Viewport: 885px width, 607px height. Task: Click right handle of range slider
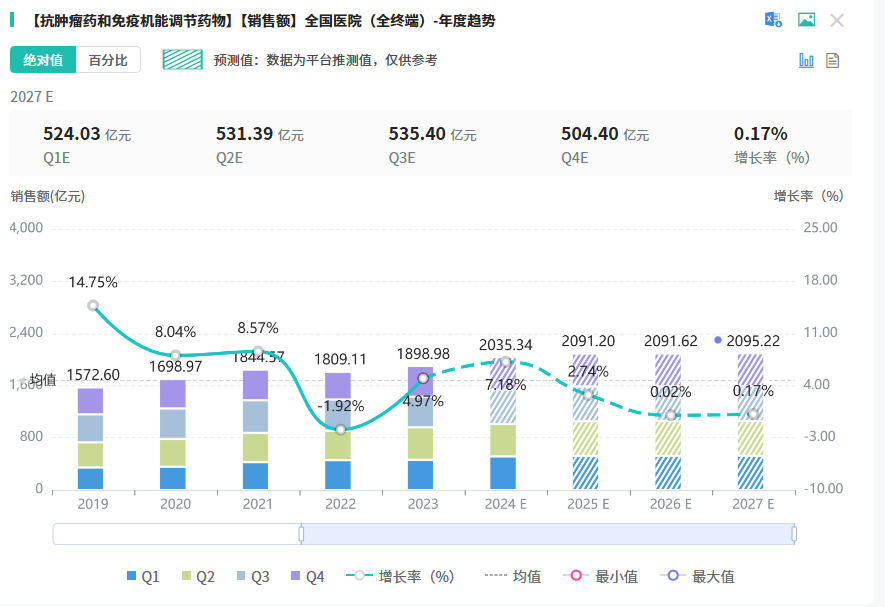(x=794, y=534)
